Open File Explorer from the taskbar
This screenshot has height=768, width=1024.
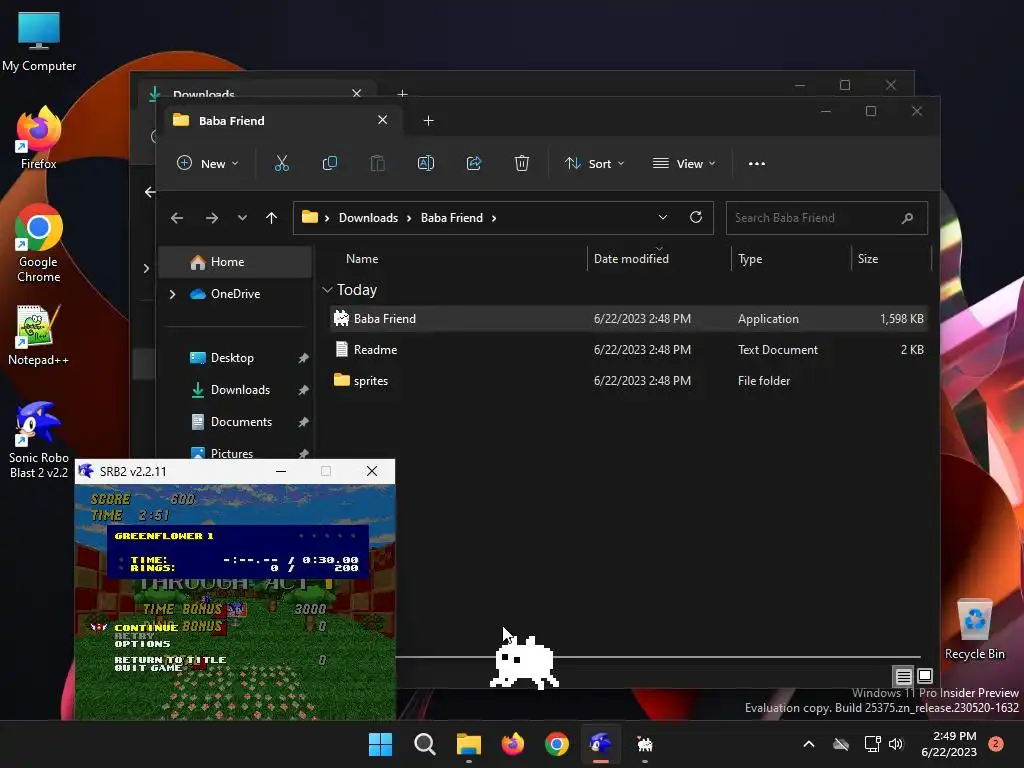pos(468,744)
